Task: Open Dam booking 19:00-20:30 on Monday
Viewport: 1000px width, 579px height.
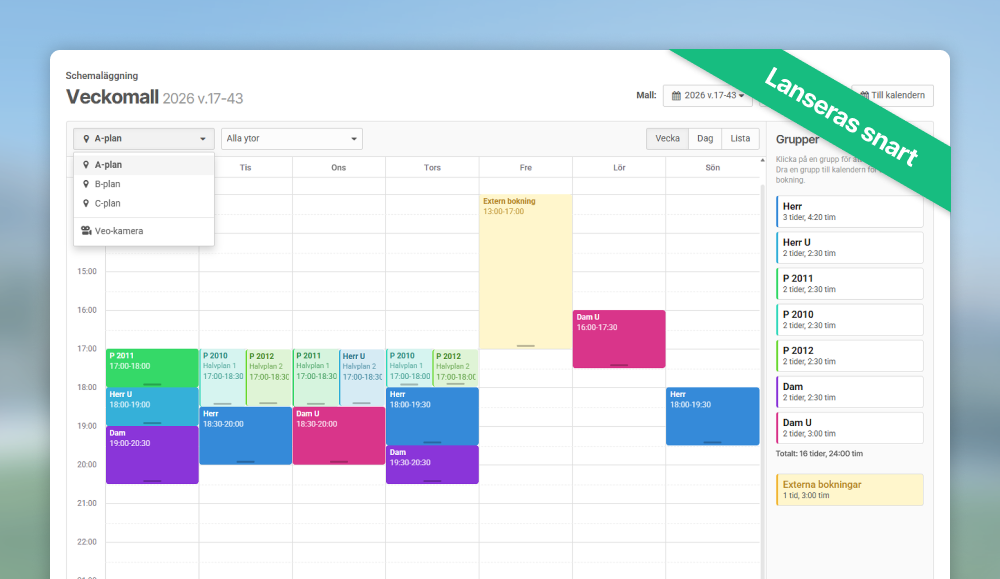Action: pyautogui.click(x=152, y=455)
